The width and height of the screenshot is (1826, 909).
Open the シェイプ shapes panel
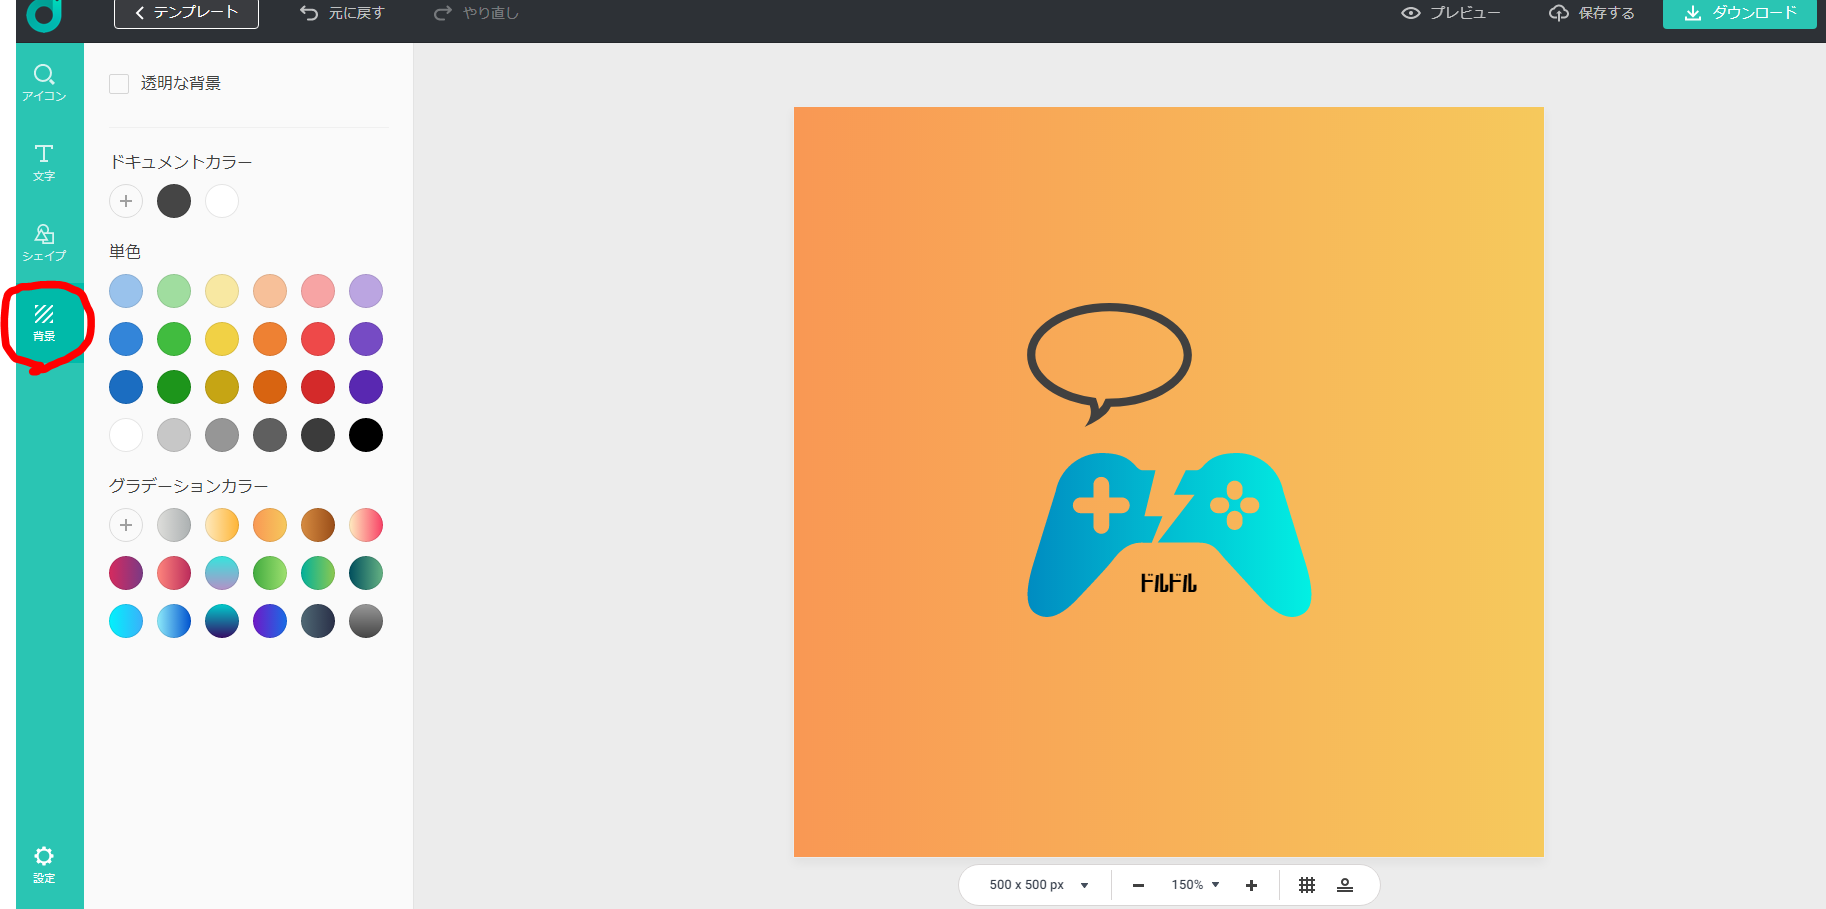click(x=44, y=242)
